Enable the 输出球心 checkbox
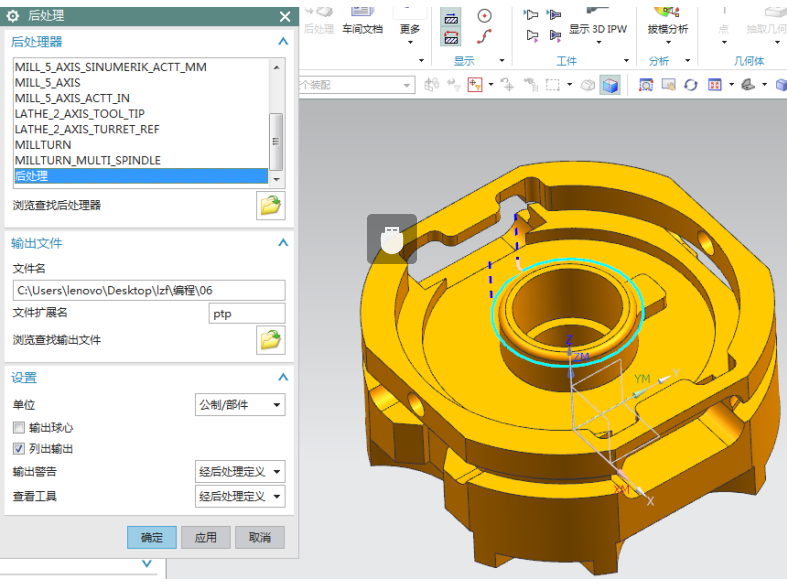Viewport: 787px width, 584px height. pyautogui.click(x=19, y=428)
